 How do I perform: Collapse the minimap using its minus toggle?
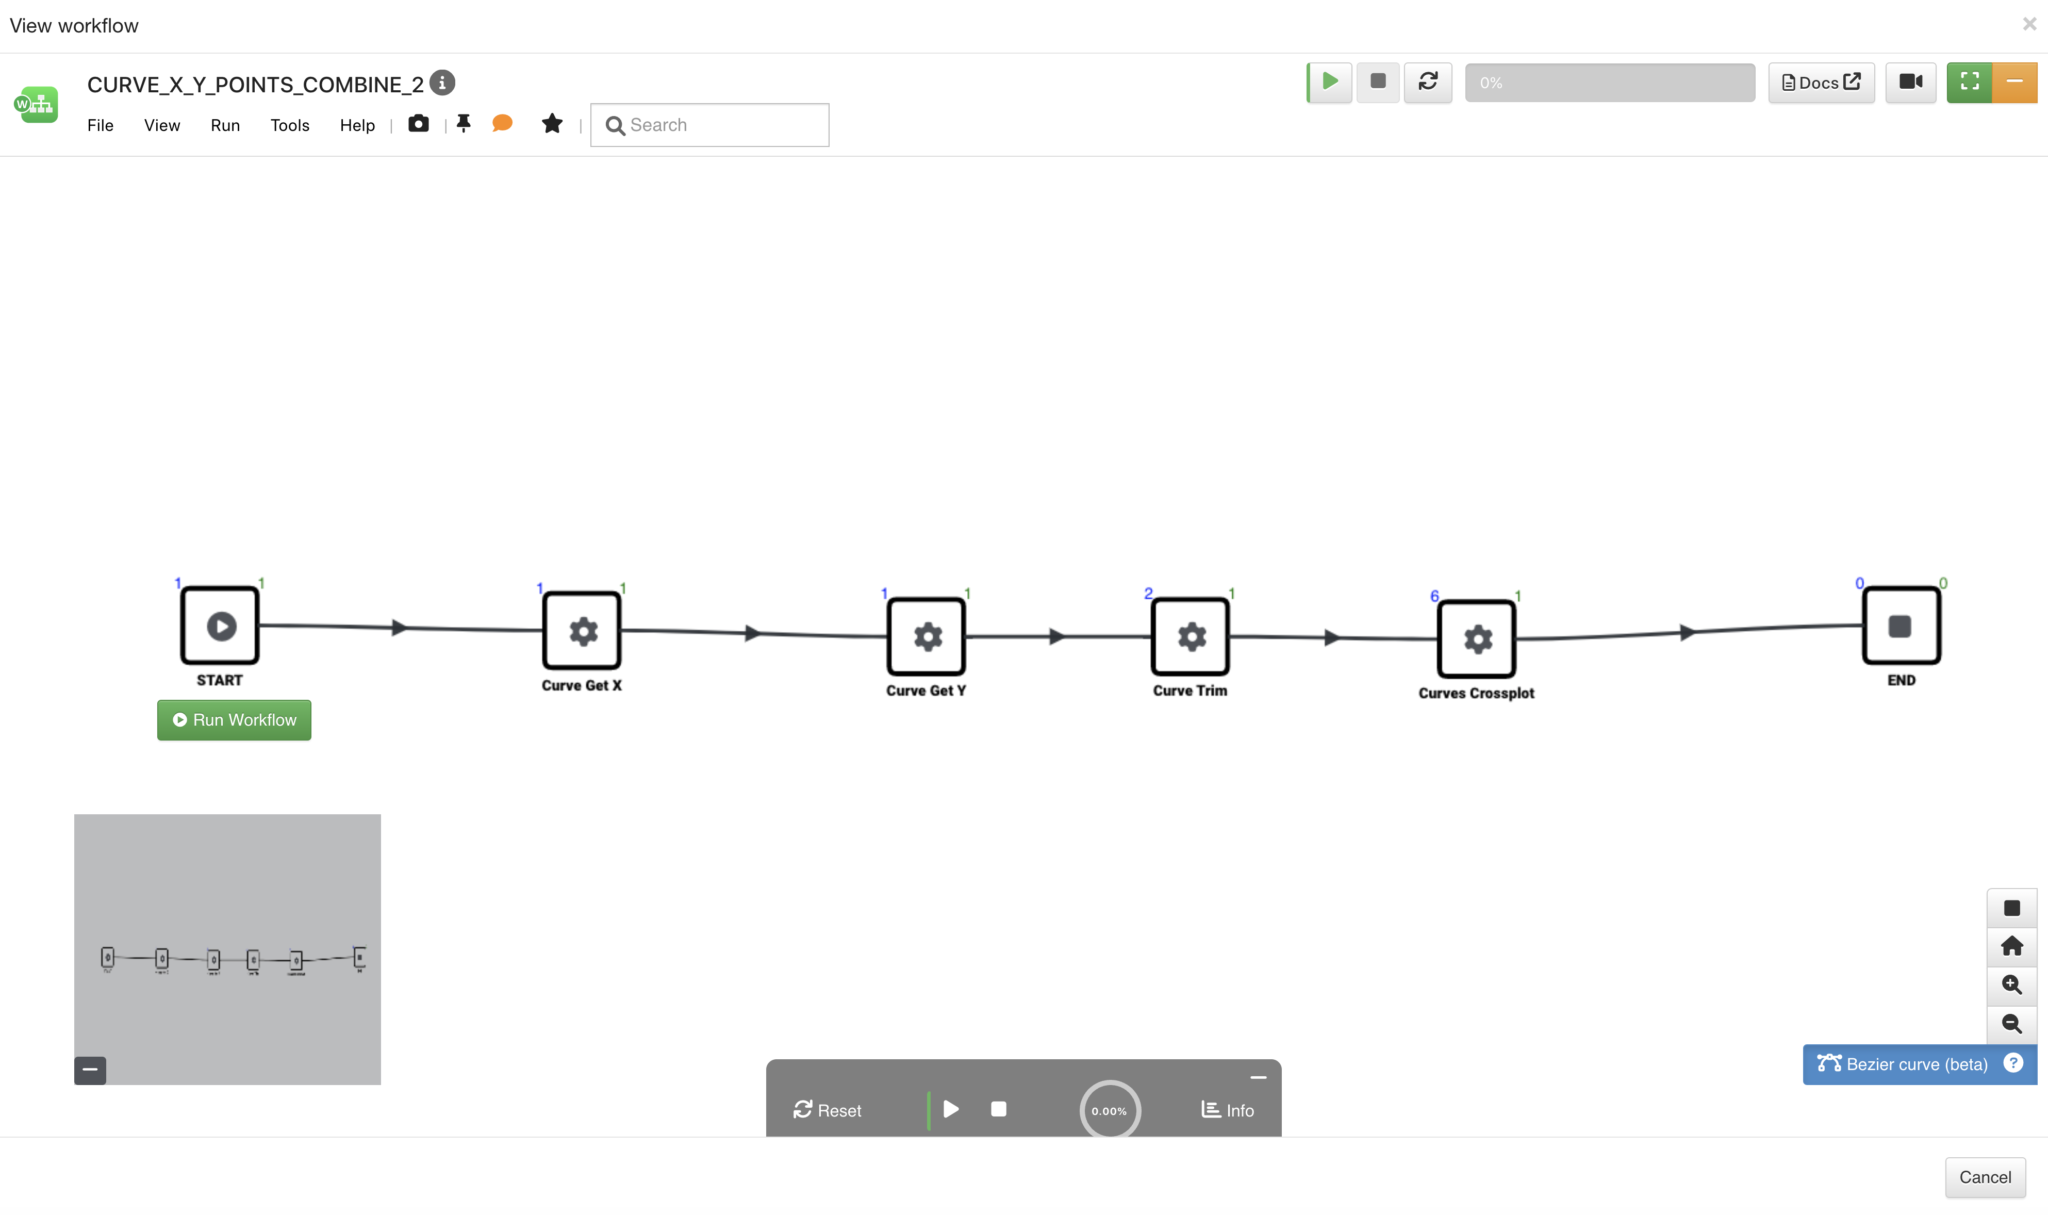point(89,1069)
